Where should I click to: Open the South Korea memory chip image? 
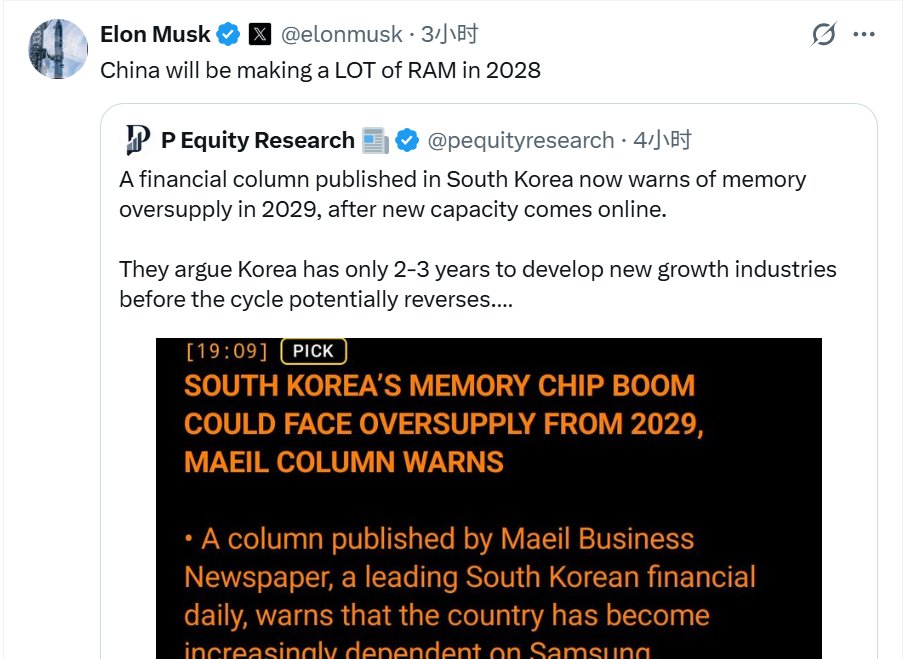(x=488, y=498)
